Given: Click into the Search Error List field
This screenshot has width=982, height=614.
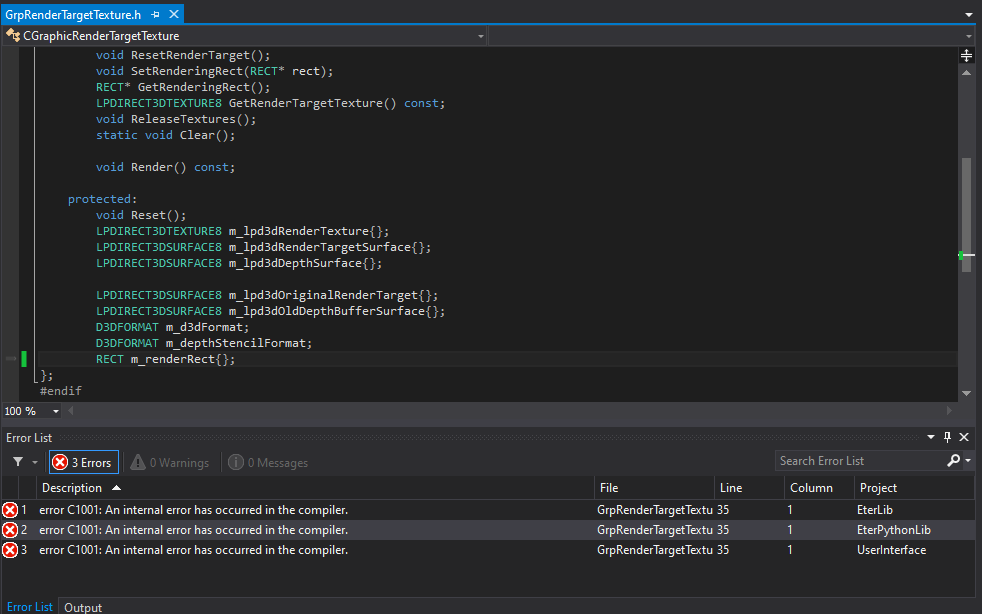Looking at the screenshot, I should pyautogui.click(x=859, y=461).
